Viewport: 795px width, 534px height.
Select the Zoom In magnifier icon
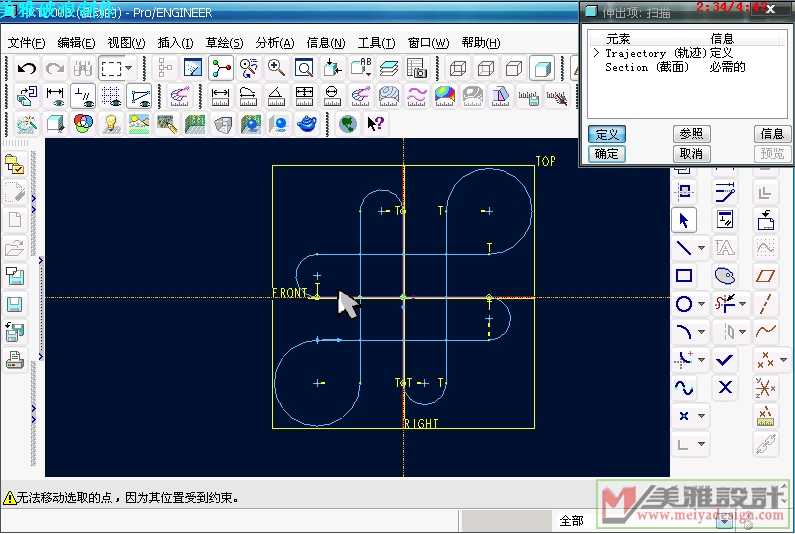pos(276,68)
